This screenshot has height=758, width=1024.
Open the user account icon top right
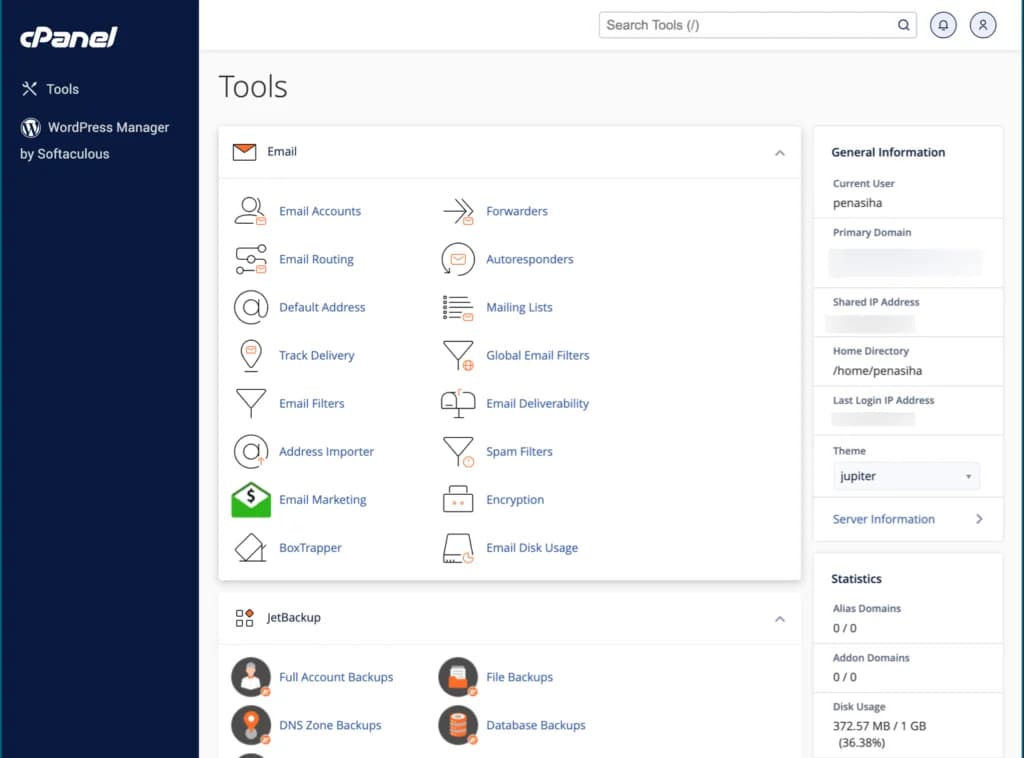[x=983, y=24]
